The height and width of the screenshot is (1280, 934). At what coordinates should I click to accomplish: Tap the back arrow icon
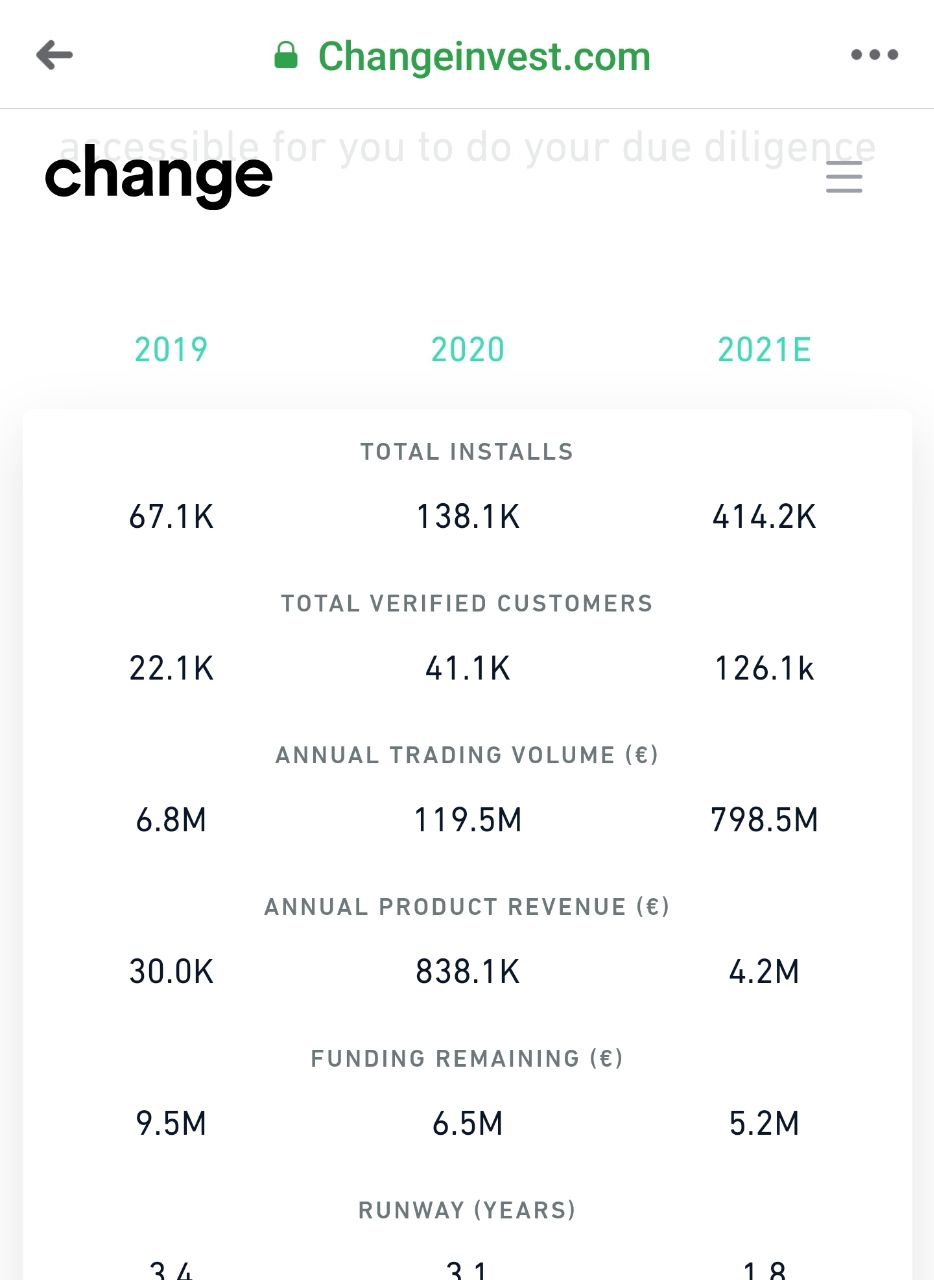[x=55, y=55]
